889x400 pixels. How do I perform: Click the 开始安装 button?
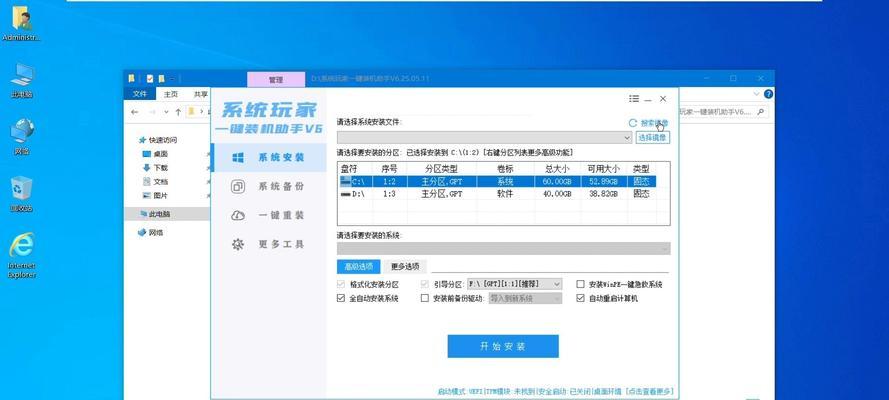pyautogui.click(x=503, y=346)
